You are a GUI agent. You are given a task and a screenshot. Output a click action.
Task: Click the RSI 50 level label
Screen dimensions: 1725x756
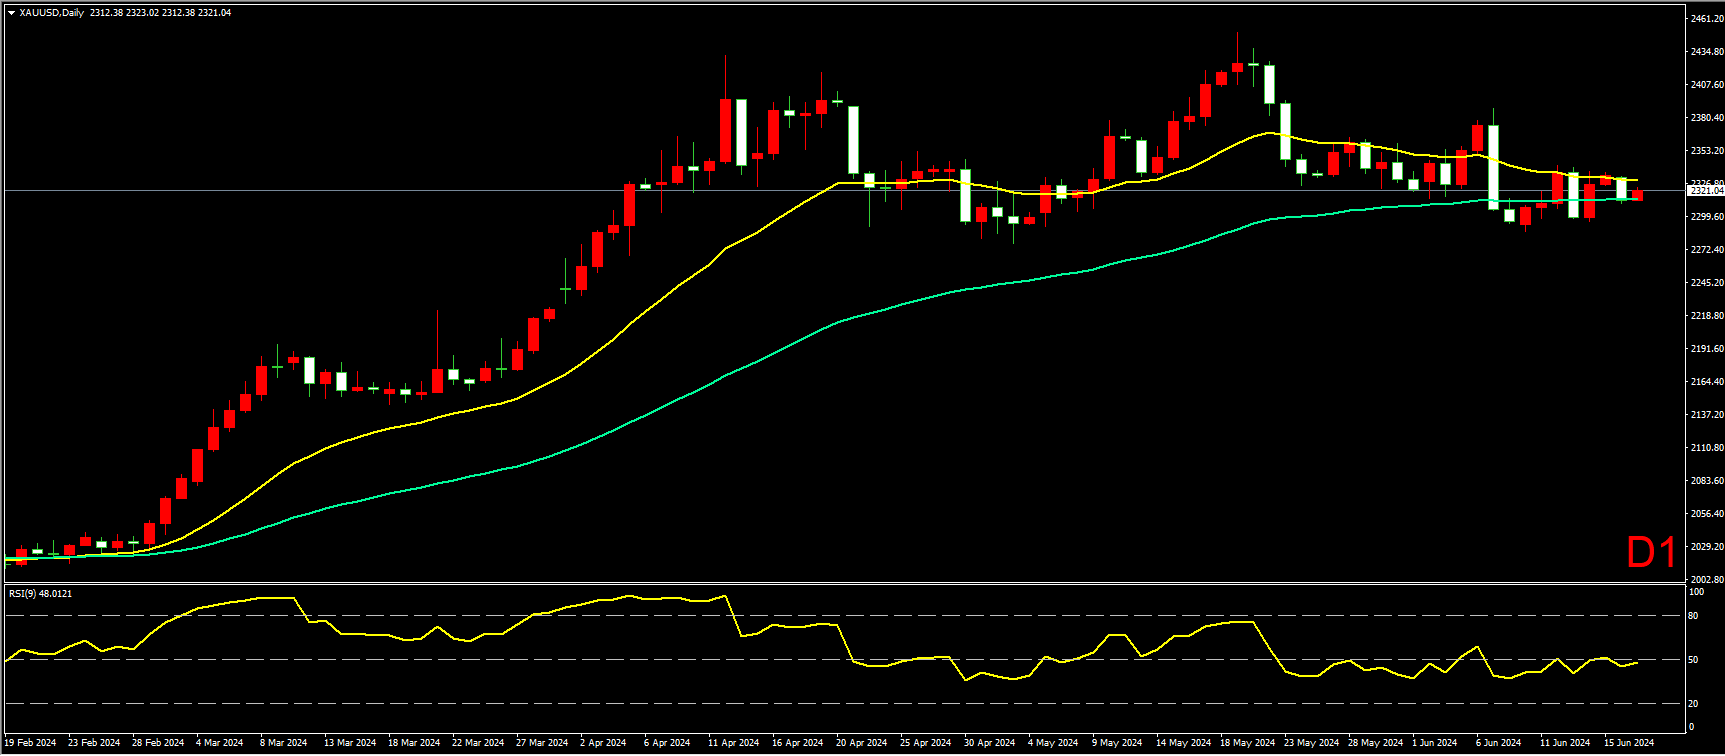click(x=1693, y=660)
